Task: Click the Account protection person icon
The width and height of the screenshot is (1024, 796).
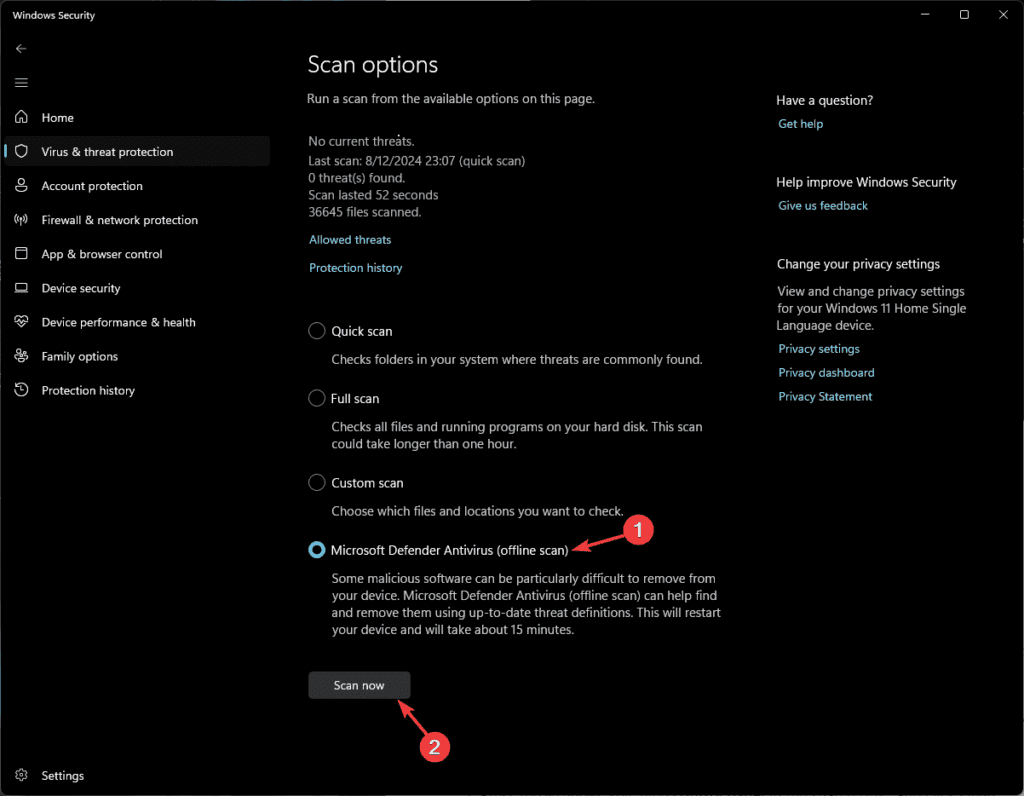Action: tap(21, 185)
